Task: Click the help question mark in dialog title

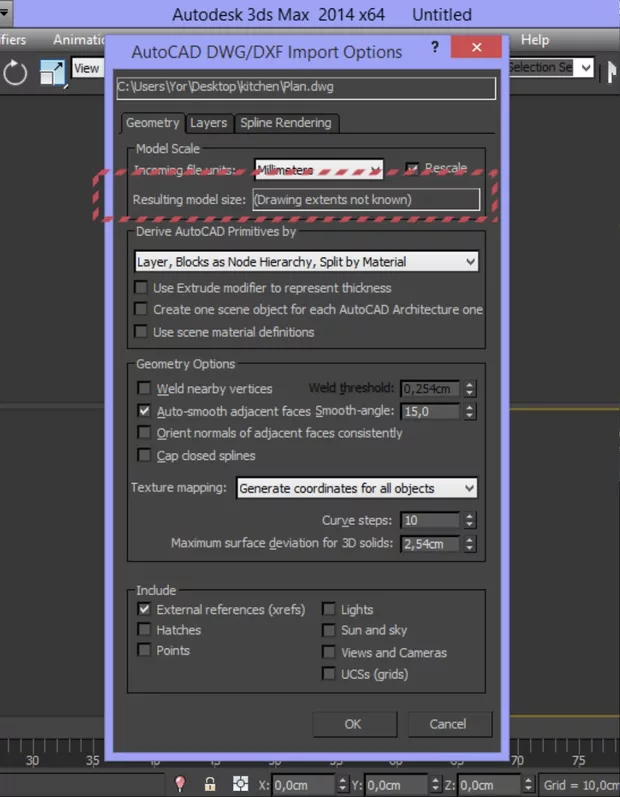Action: tap(435, 47)
